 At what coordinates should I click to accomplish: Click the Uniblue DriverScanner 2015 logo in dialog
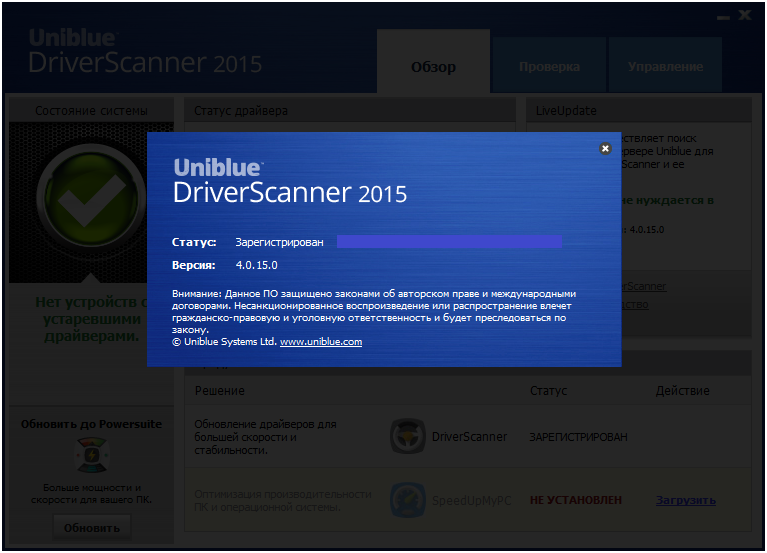290,181
